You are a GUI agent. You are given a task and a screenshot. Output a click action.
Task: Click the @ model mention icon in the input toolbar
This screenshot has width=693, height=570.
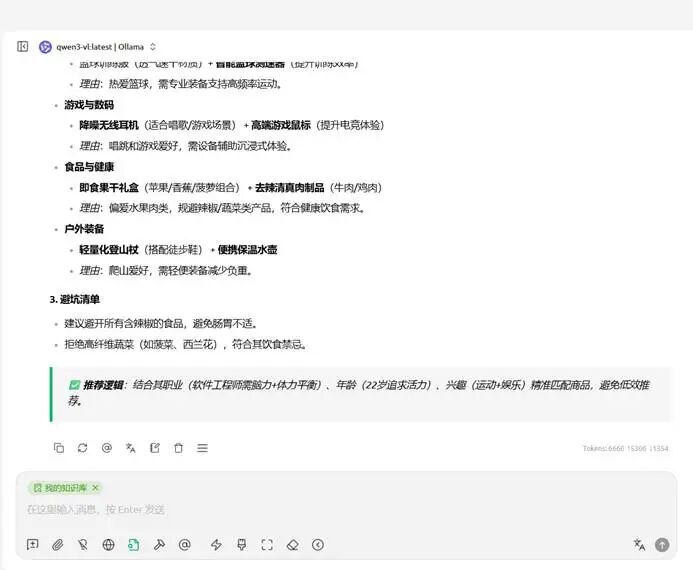tap(185, 545)
